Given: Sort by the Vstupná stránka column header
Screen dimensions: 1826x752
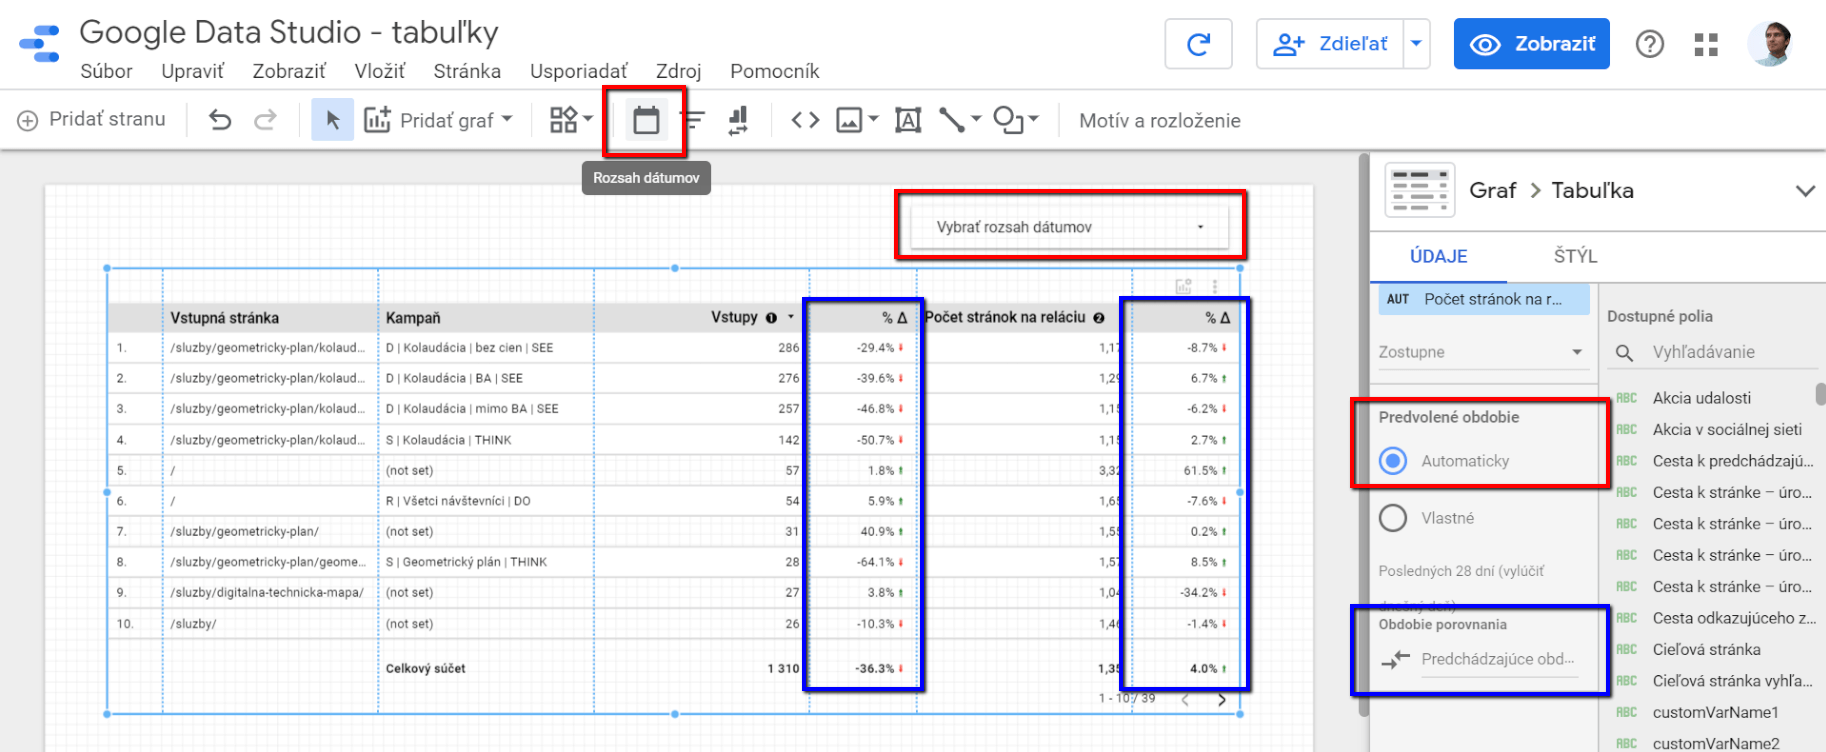Looking at the screenshot, I should coord(224,318).
